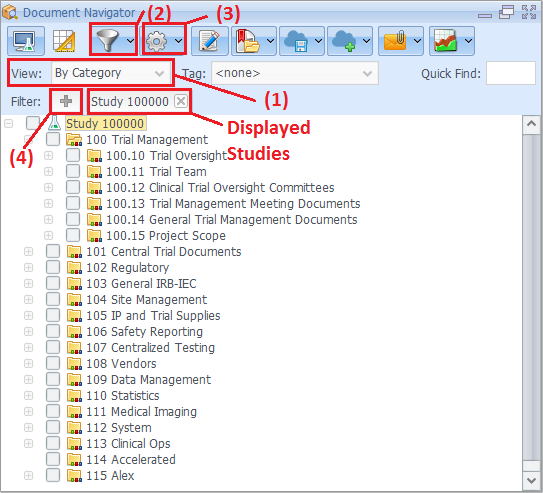Open the gear settings toolbar icon
543x493 pixels.
[163, 41]
